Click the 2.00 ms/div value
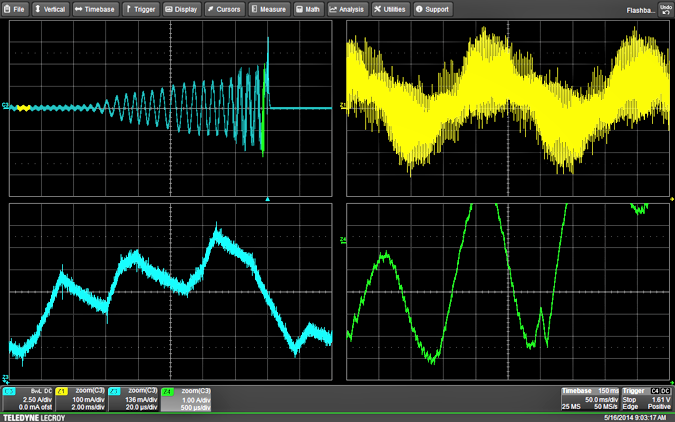 [88, 407]
